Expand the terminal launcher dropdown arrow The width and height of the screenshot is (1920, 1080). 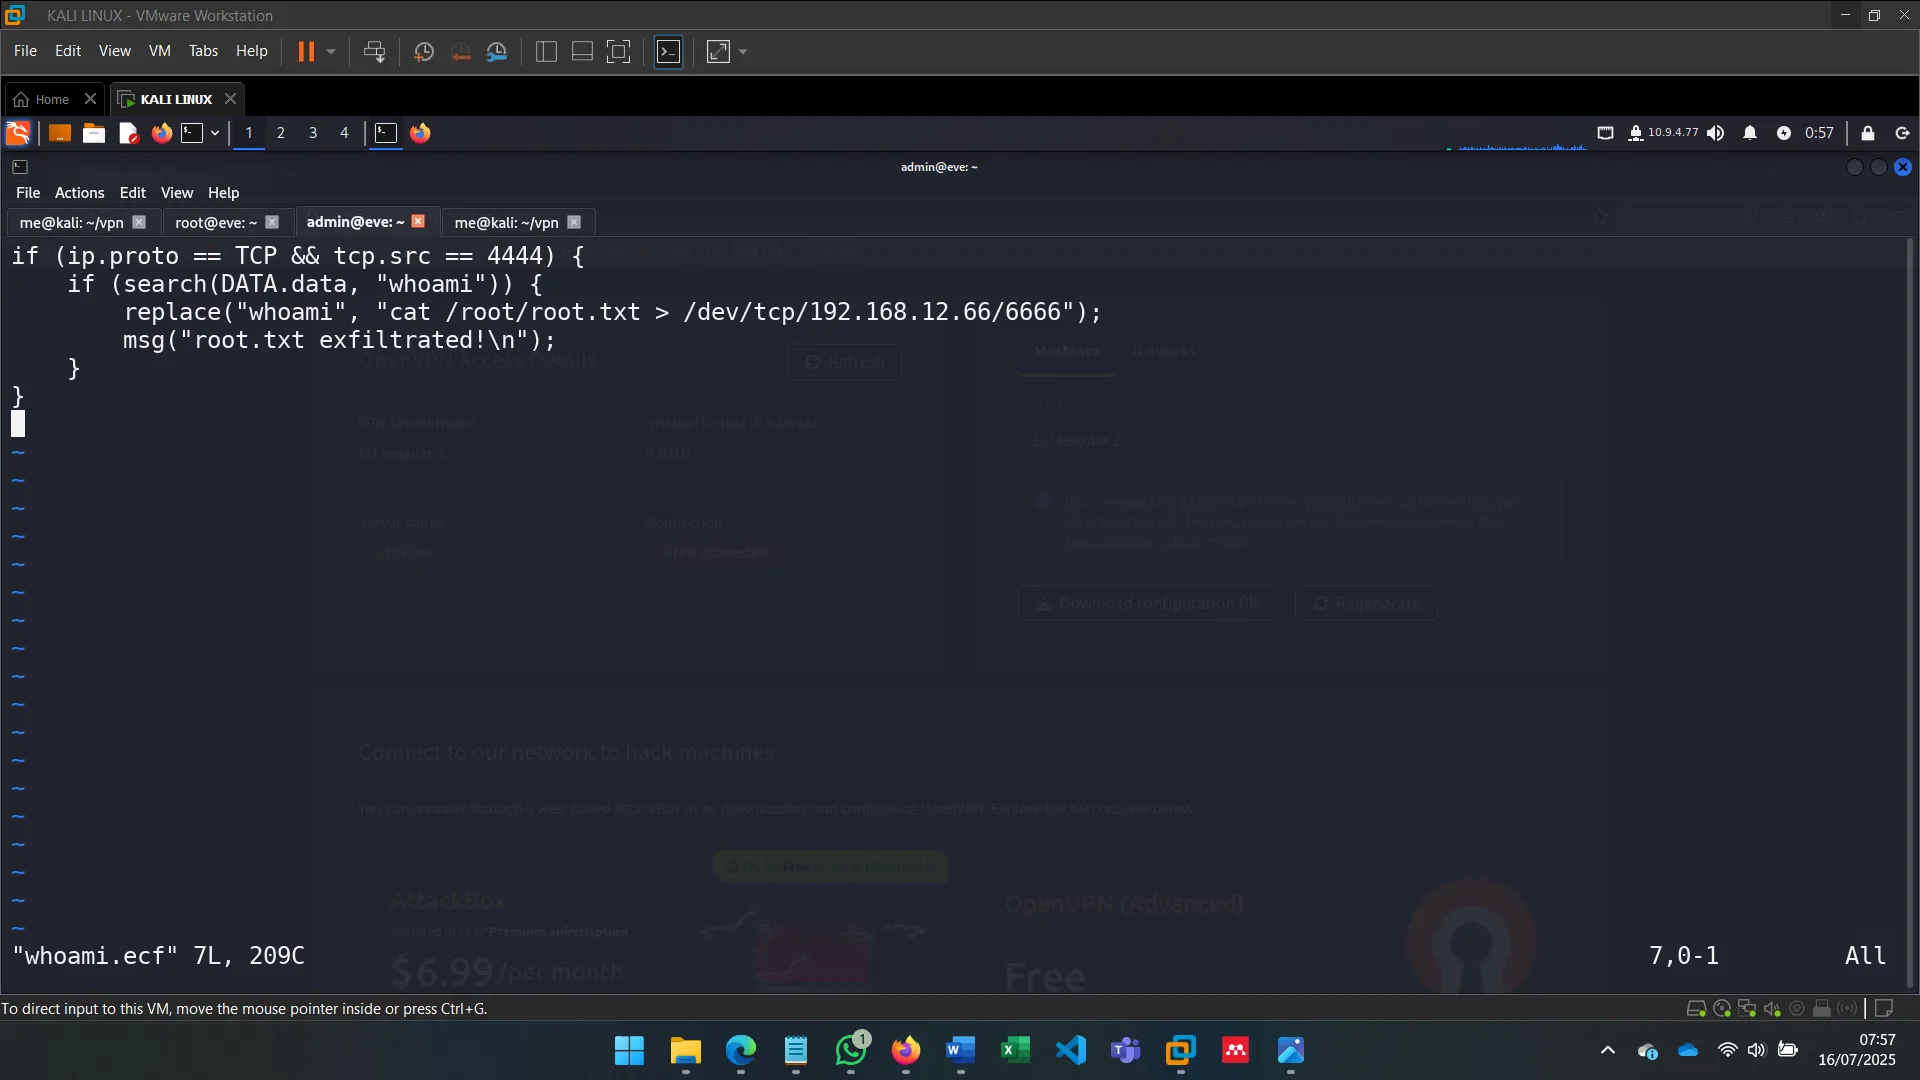coord(215,133)
